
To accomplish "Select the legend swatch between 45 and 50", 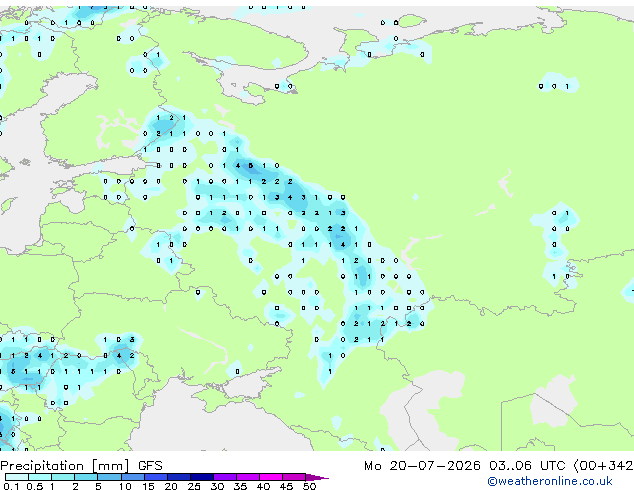I will pyautogui.click(x=294, y=477).
